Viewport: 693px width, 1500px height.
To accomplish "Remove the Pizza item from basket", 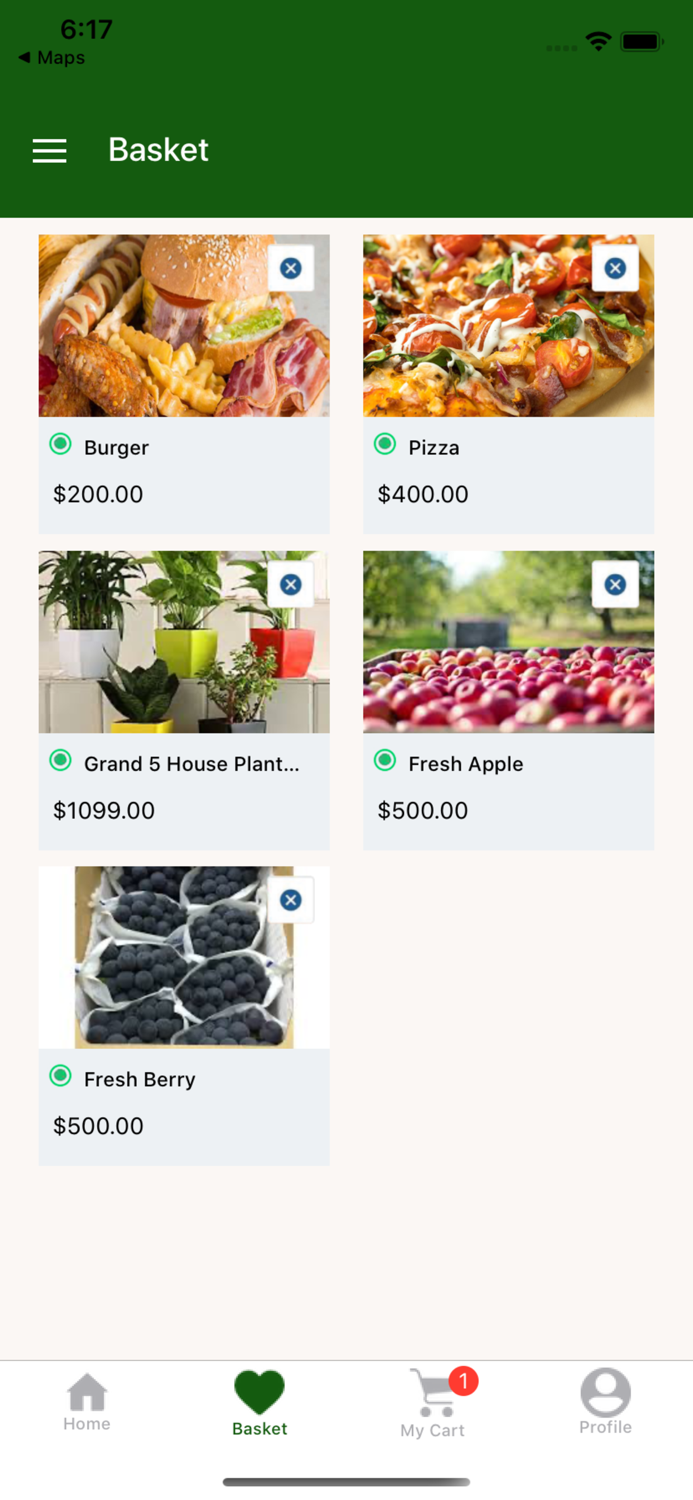I will [x=616, y=267].
